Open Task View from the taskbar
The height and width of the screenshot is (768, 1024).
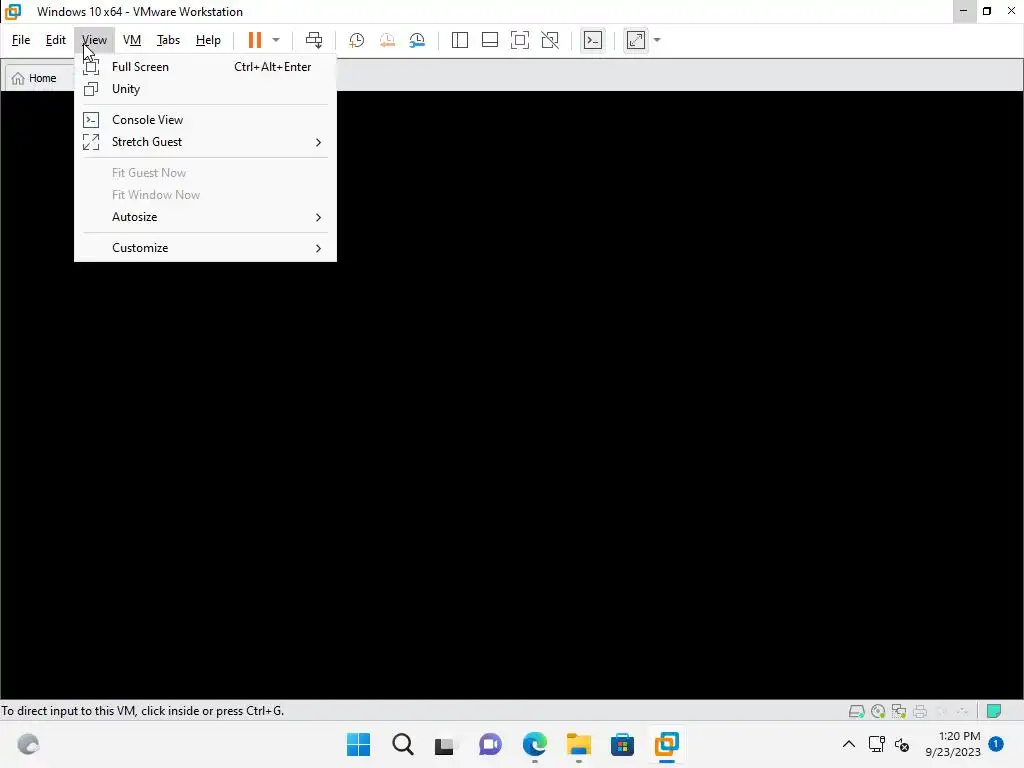[x=446, y=744]
